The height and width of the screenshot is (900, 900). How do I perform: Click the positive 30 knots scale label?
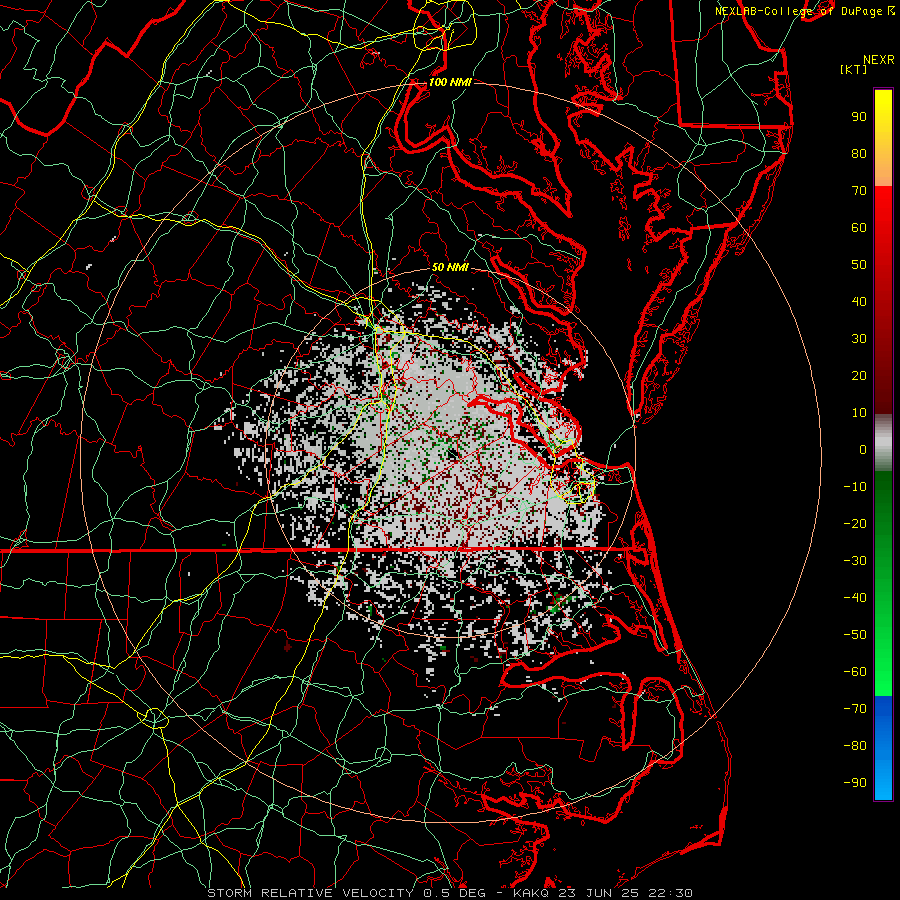(859, 339)
